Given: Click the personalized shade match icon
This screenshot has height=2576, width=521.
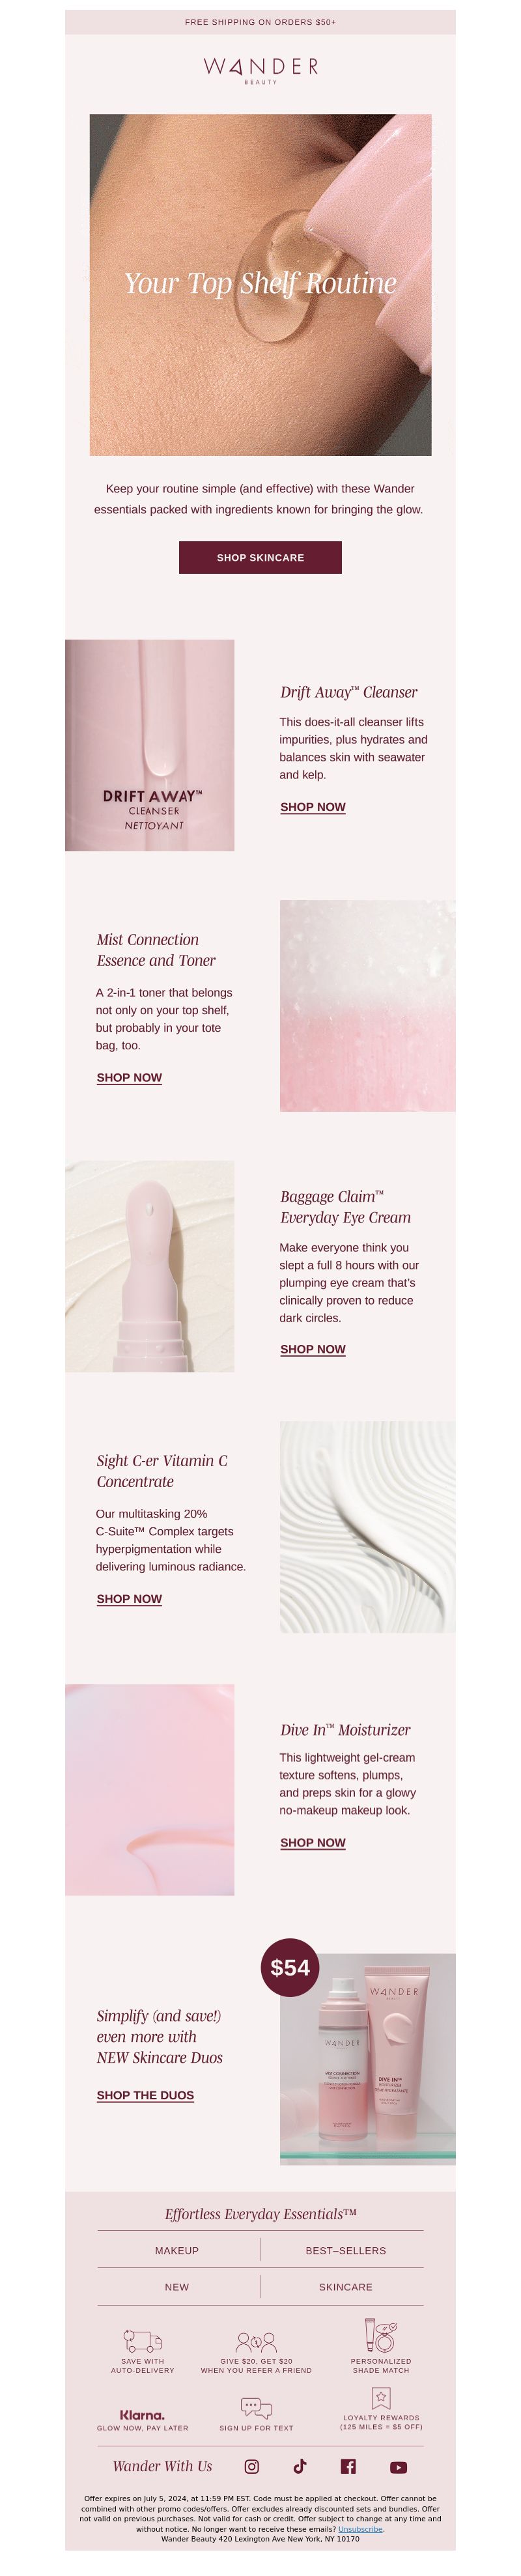Looking at the screenshot, I should click(380, 2336).
